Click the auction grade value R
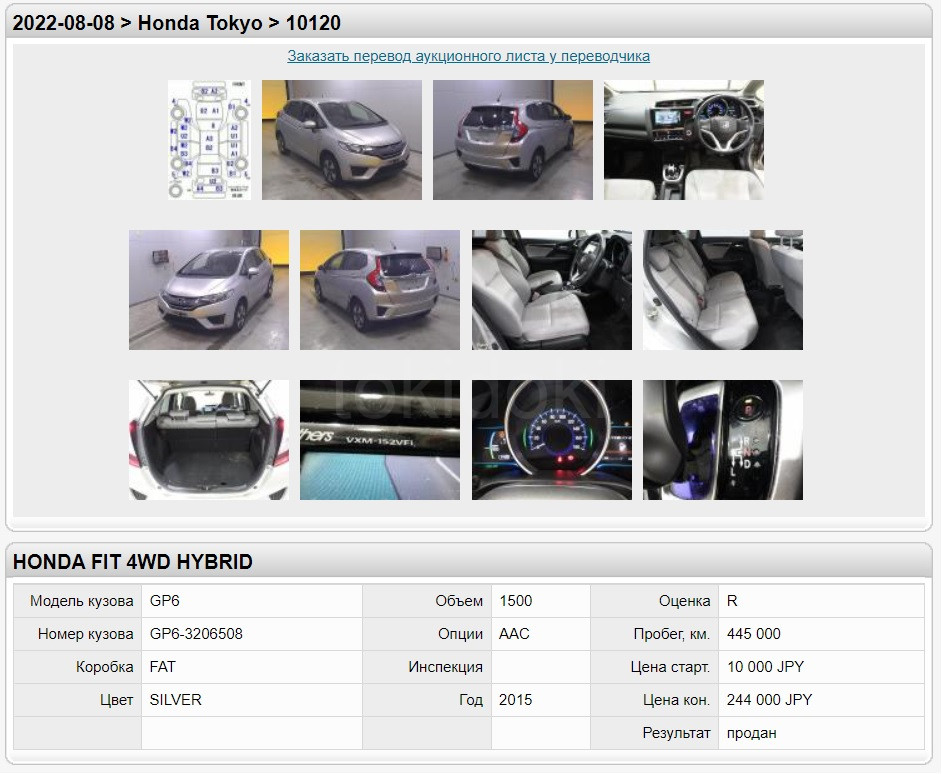The width and height of the screenshot is (942, 774). (732, 601)
